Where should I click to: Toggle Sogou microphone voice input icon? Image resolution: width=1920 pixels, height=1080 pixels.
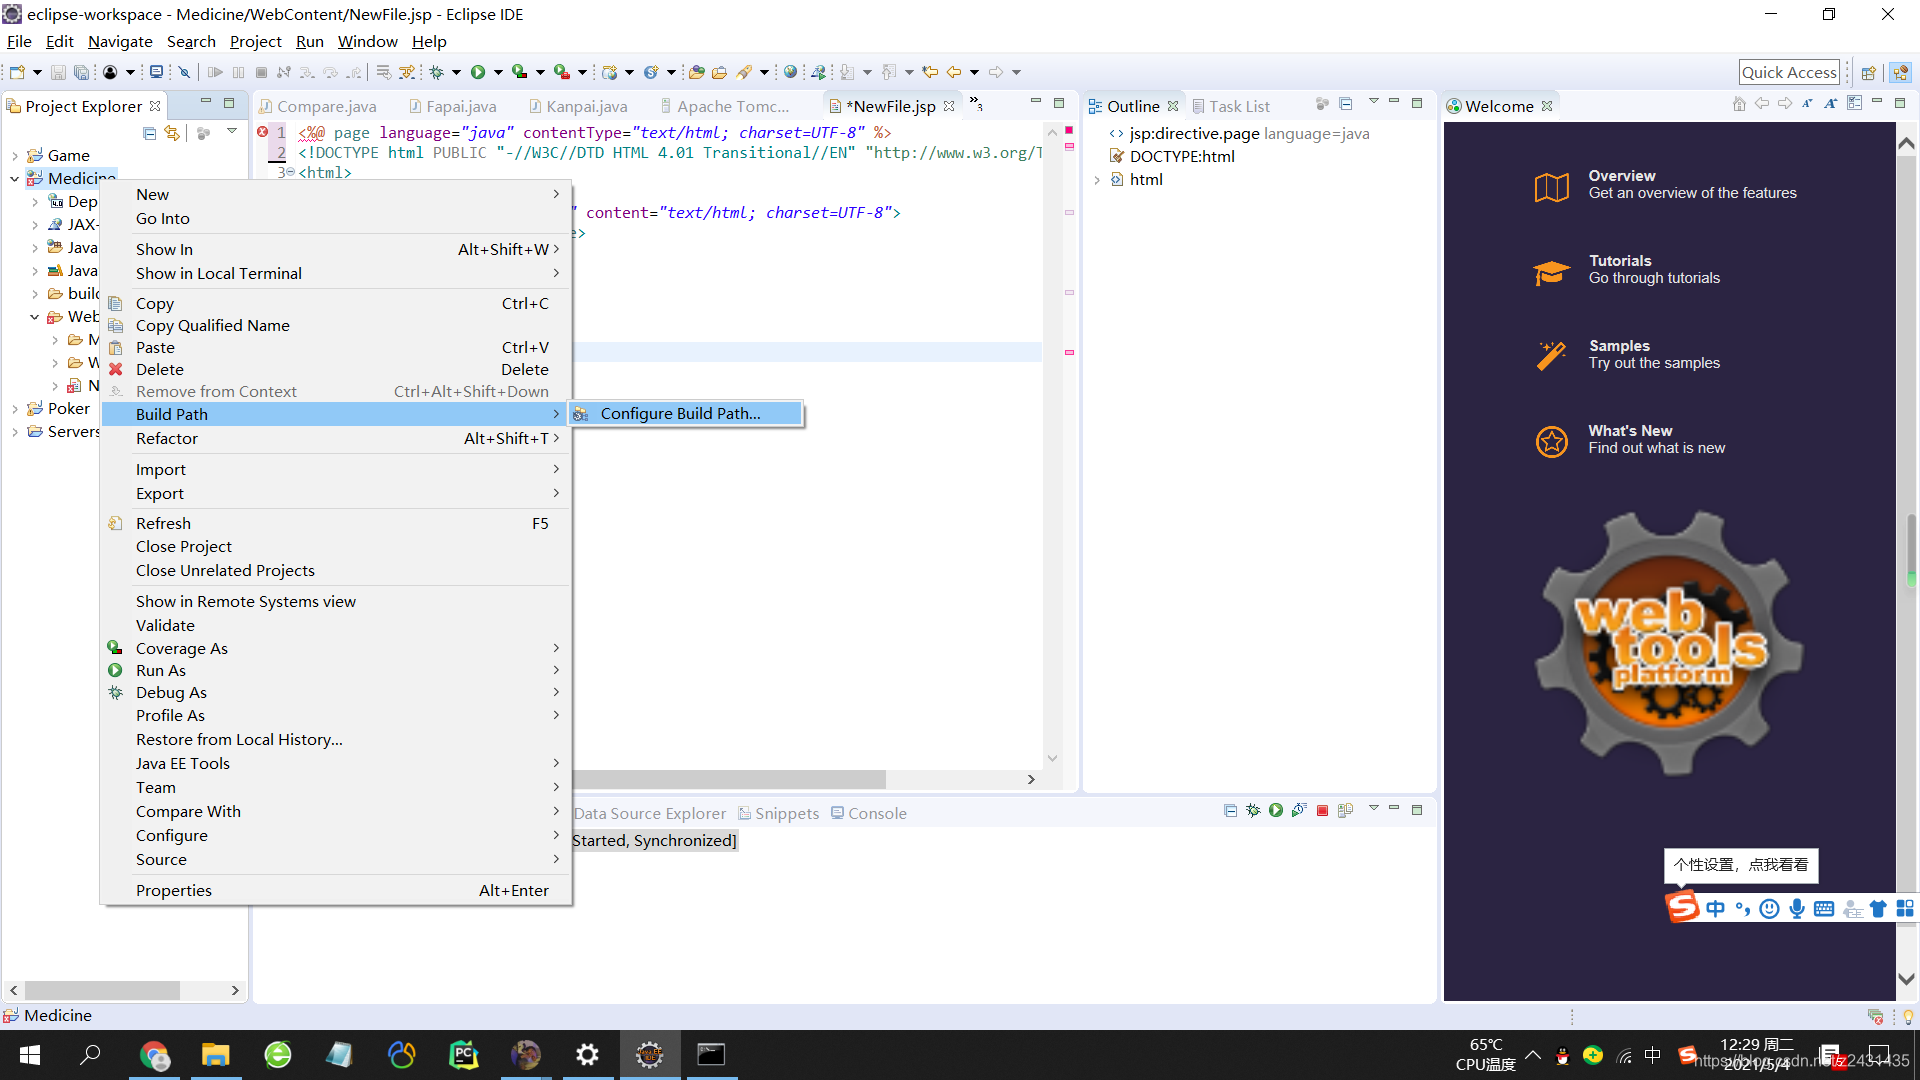1797,908
